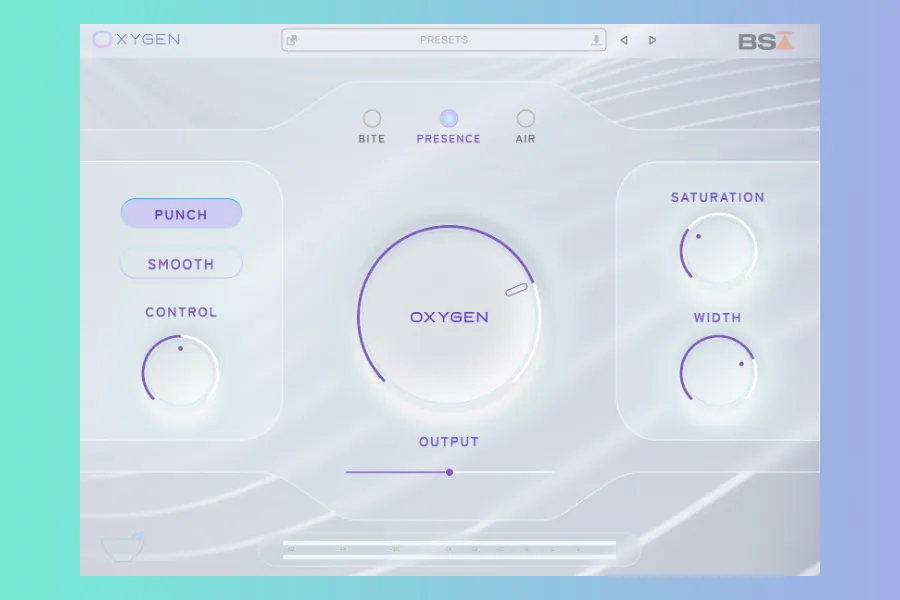This screenshot has height=600, width=900.
Task: Click the BSA brand logo
Action: point(765,41)
